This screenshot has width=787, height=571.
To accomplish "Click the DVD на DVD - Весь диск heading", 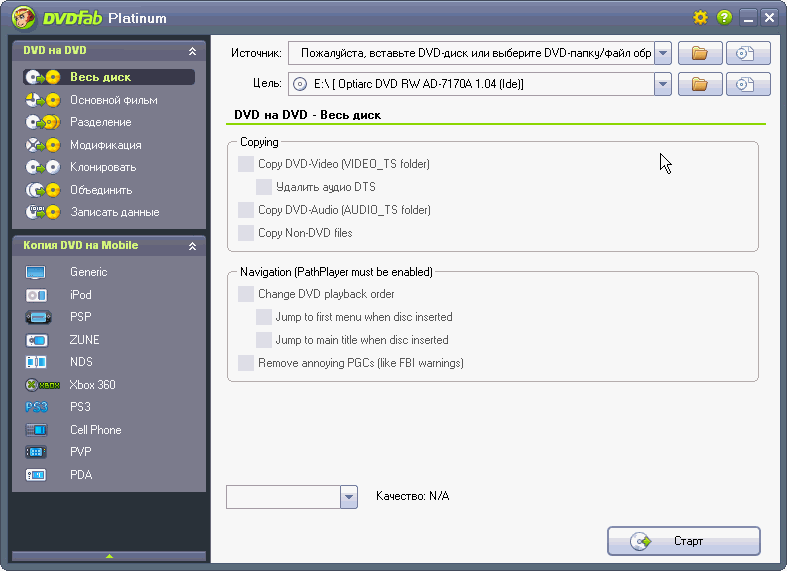I will 307,115.
